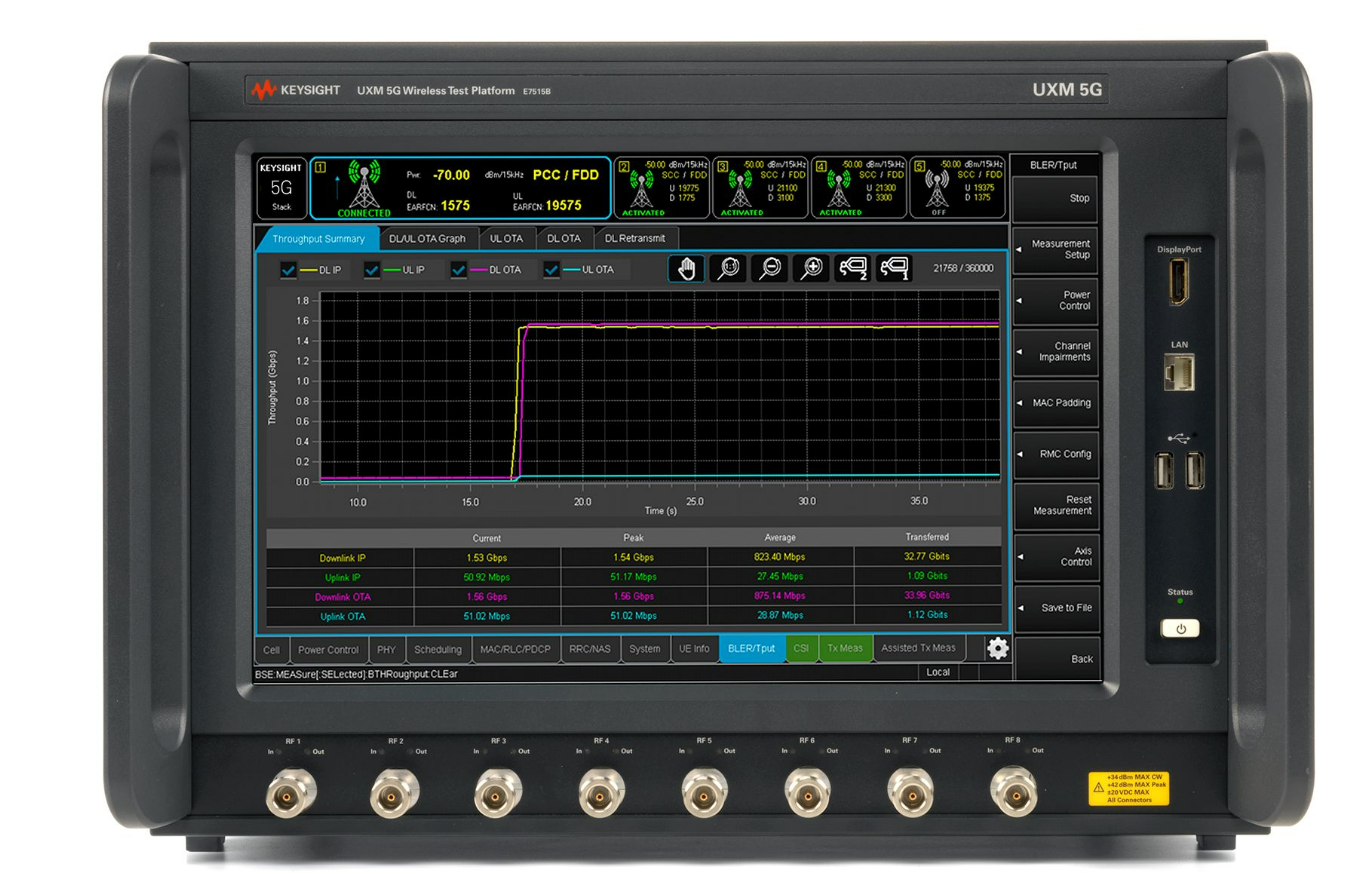
Task: Open the Scheduling tab
Action: 438,649
